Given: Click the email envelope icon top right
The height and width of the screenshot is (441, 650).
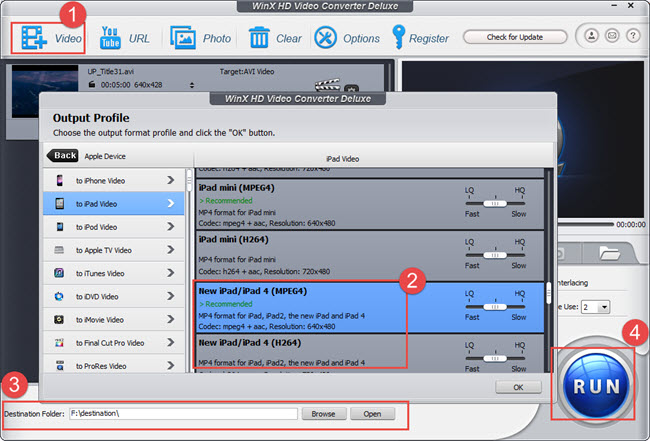Looking at the screenshot, I should pyautogui.click(x=612, y=36).
